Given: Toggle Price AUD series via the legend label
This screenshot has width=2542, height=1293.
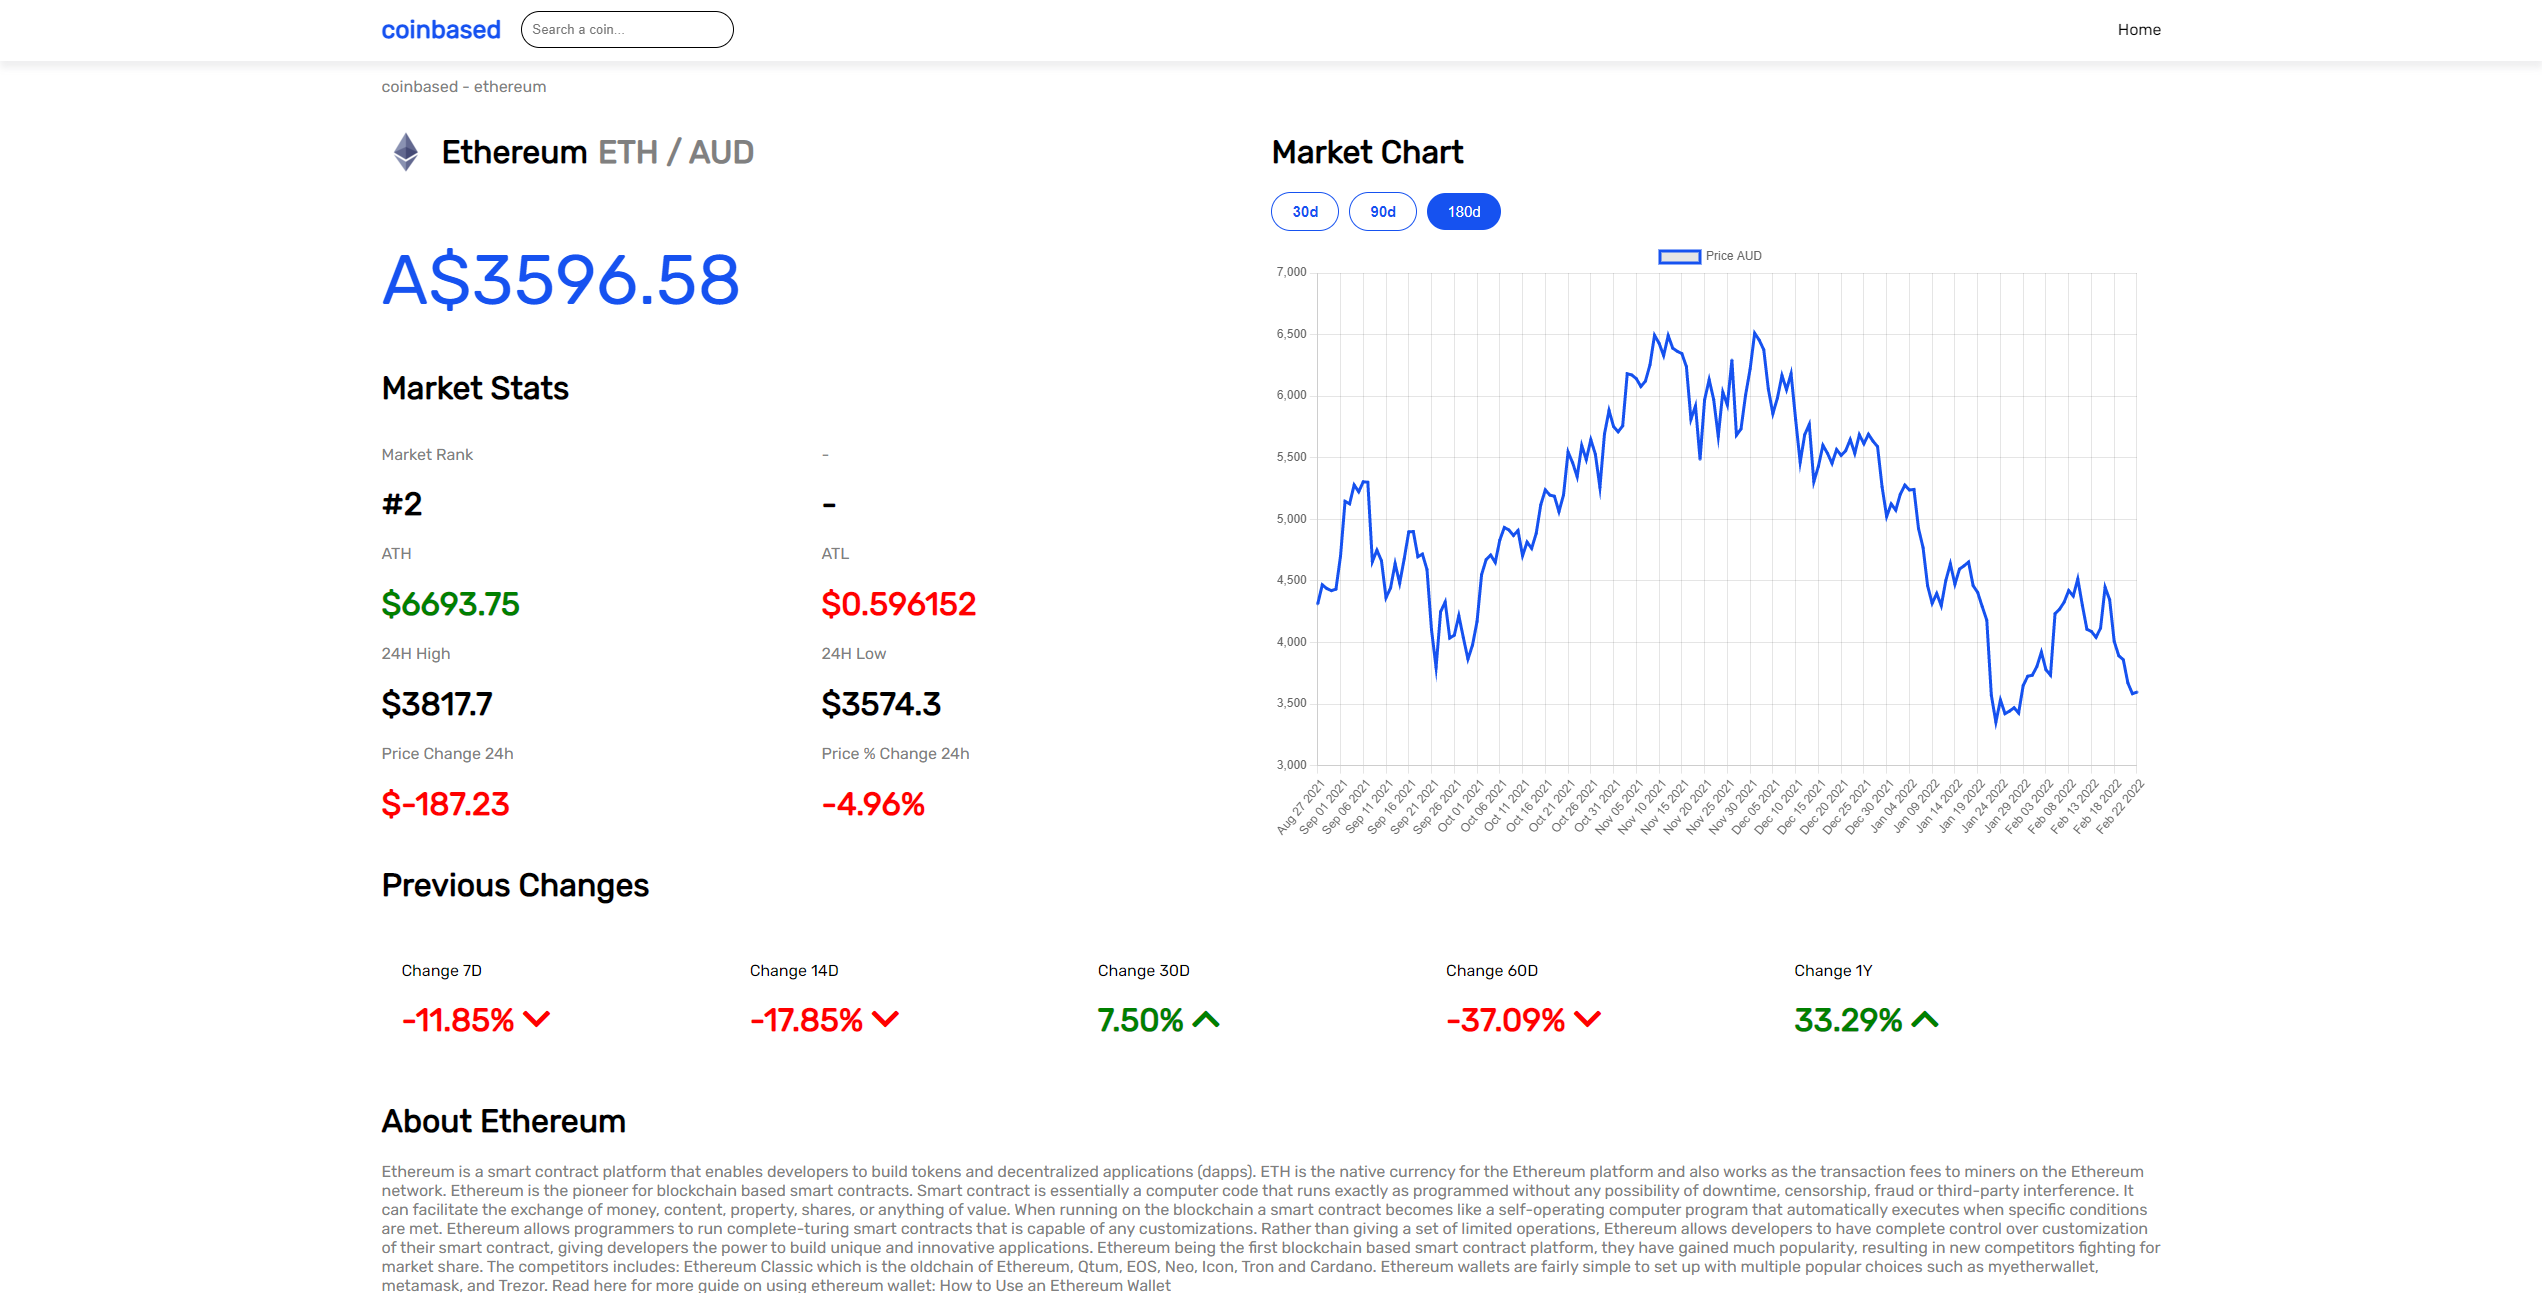Looking at the screenshot, I should [1733, 256].
